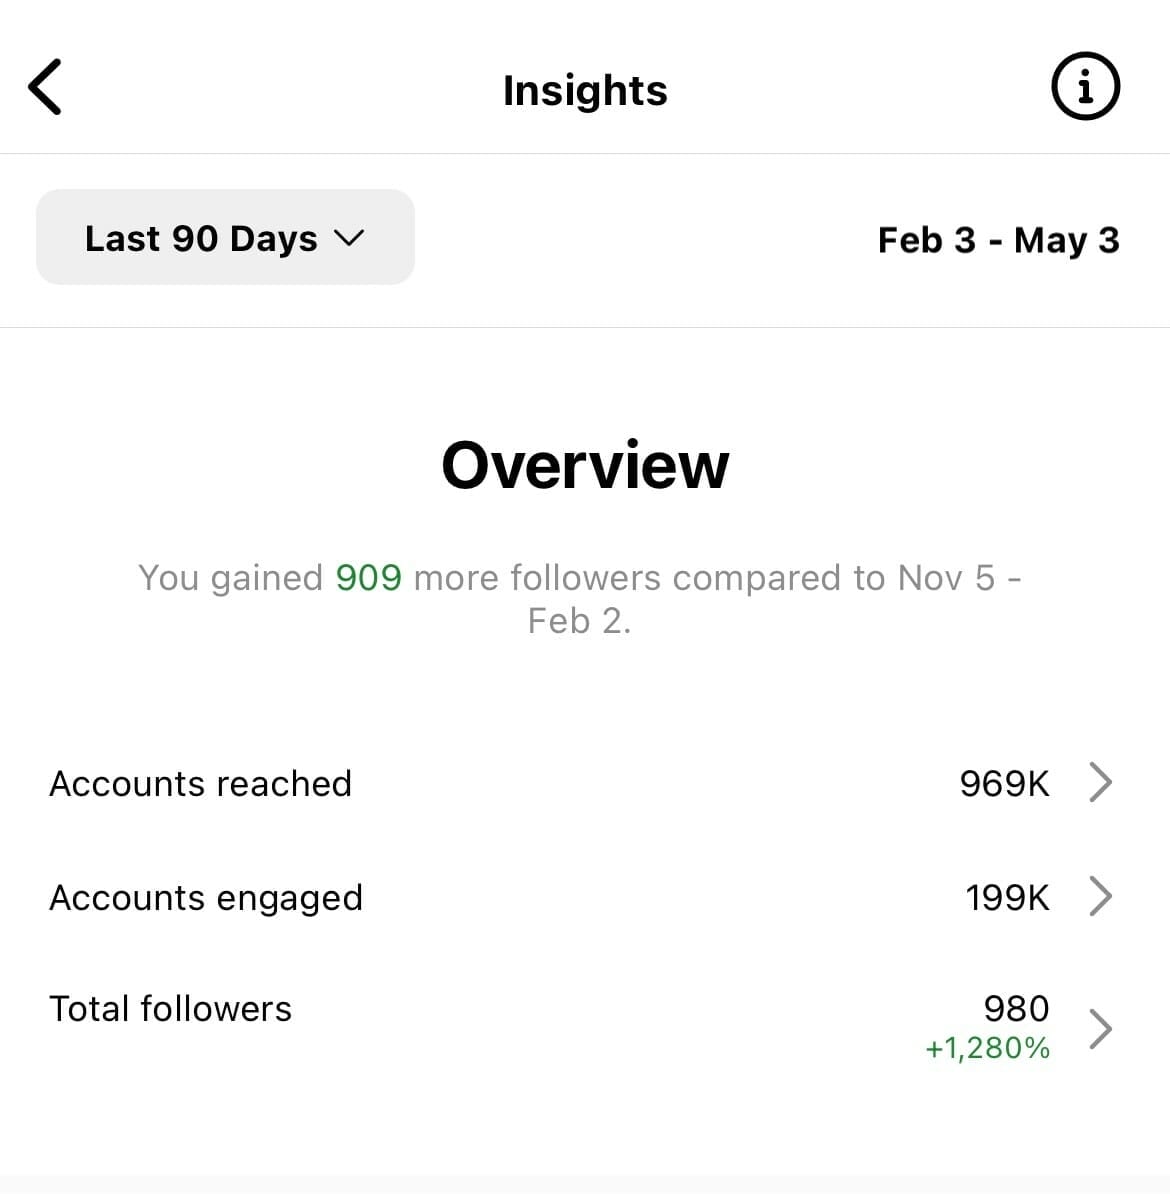1170x1194 pixels.
Task: Click the Total followers label
Action: [x=170, y=1008]
